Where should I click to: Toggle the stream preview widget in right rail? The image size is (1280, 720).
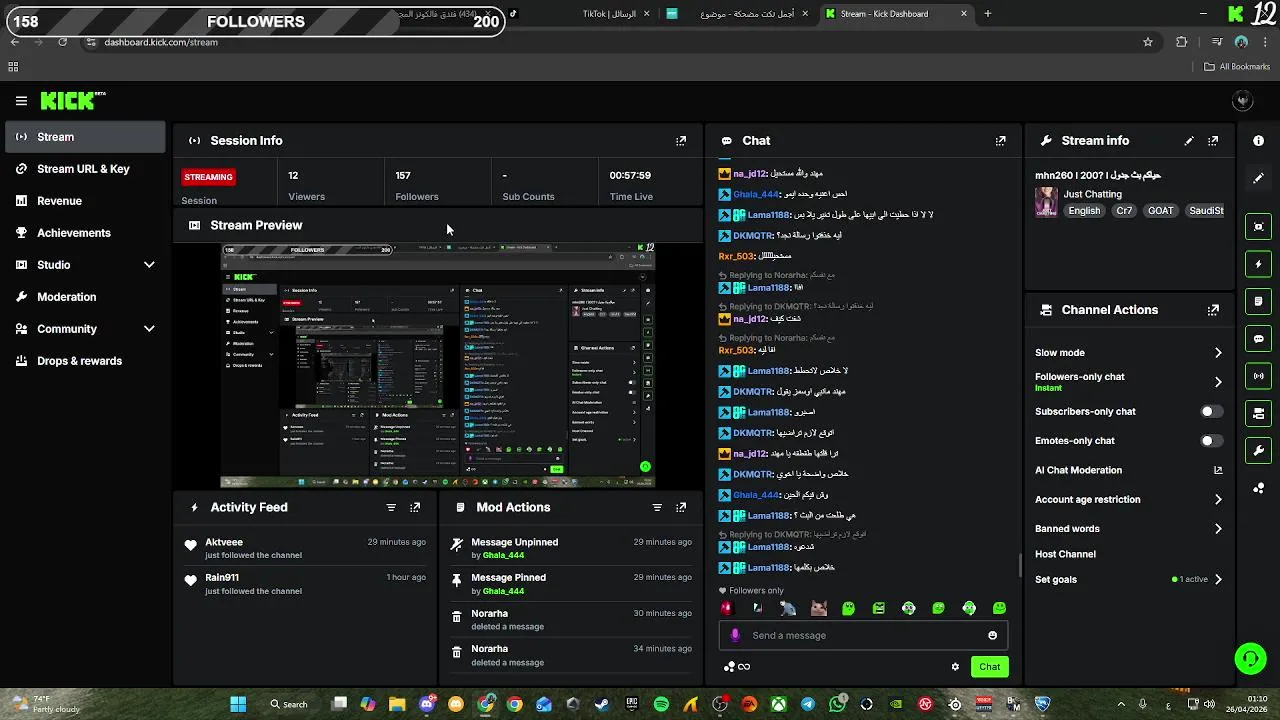1258,227
